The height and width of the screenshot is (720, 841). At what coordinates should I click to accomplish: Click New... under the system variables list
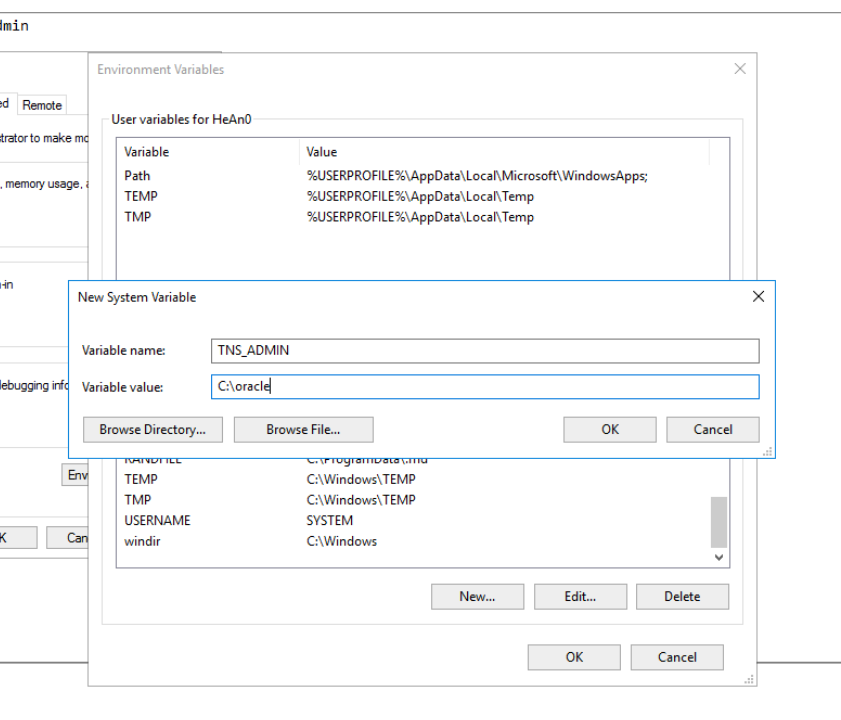[x=477, y=597]
